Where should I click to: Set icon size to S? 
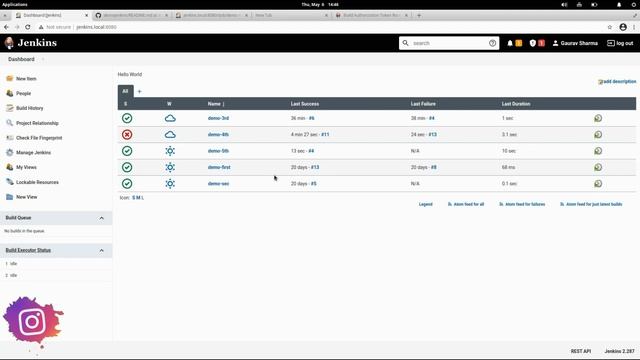[133, 198]
